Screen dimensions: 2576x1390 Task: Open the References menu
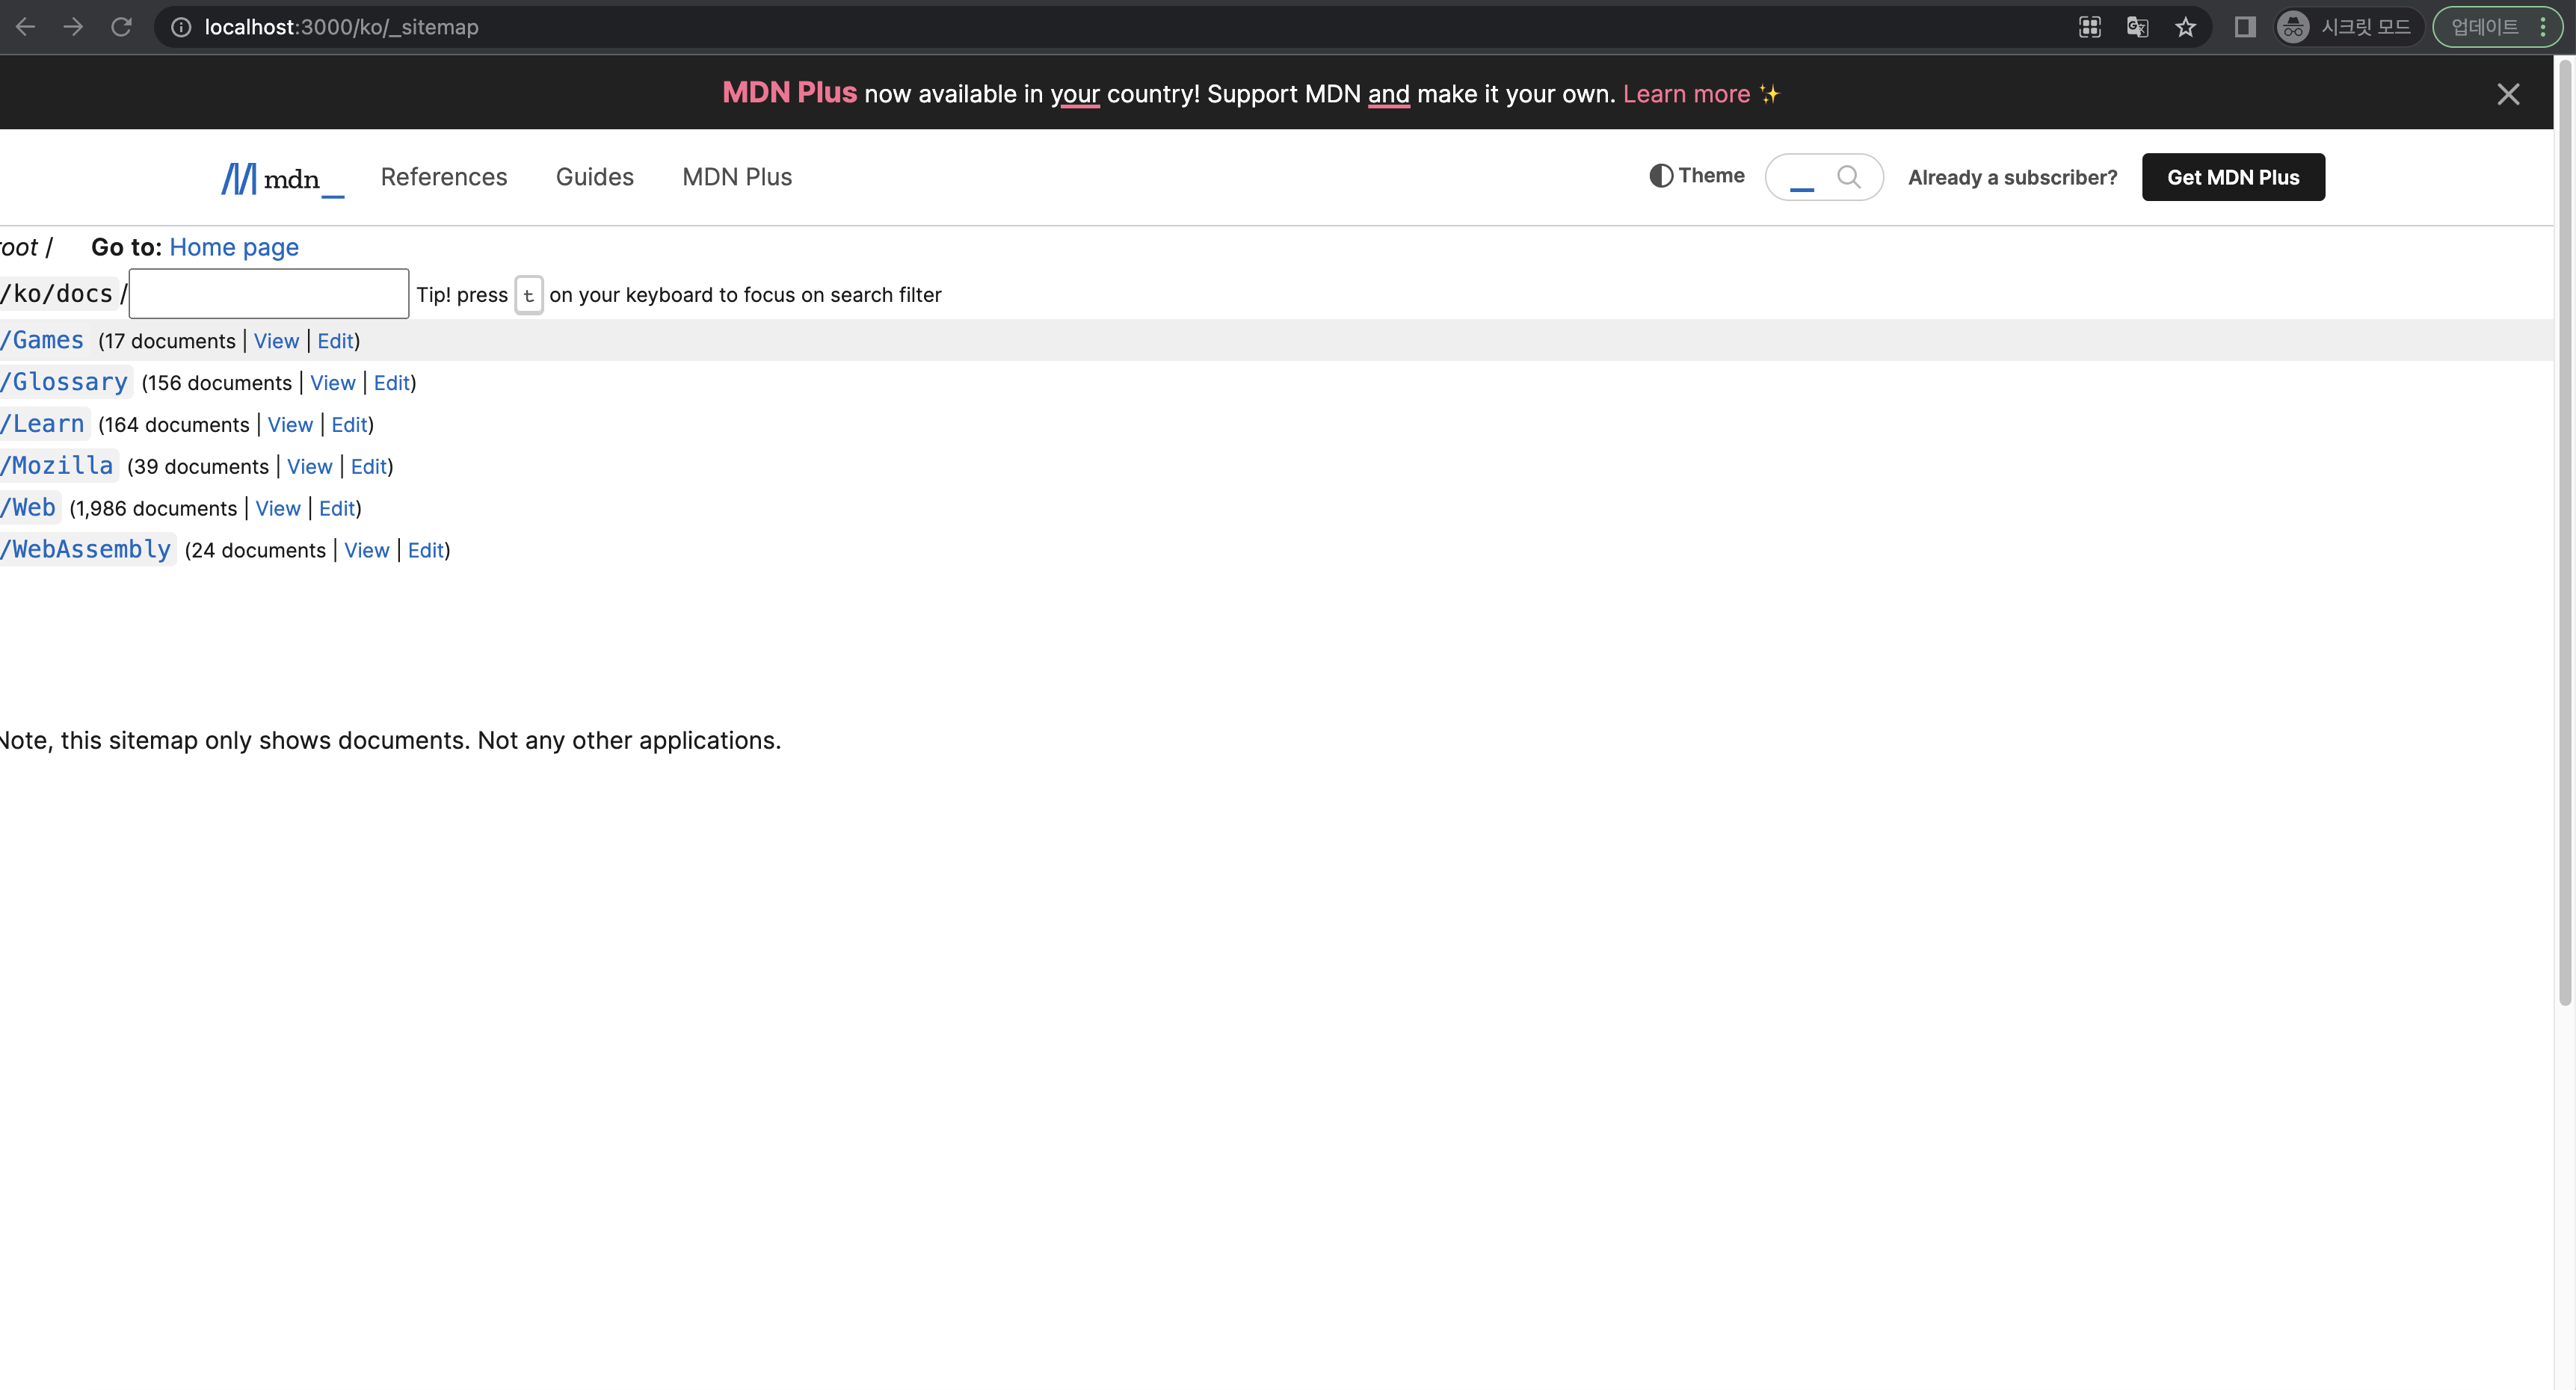[444, 177]
